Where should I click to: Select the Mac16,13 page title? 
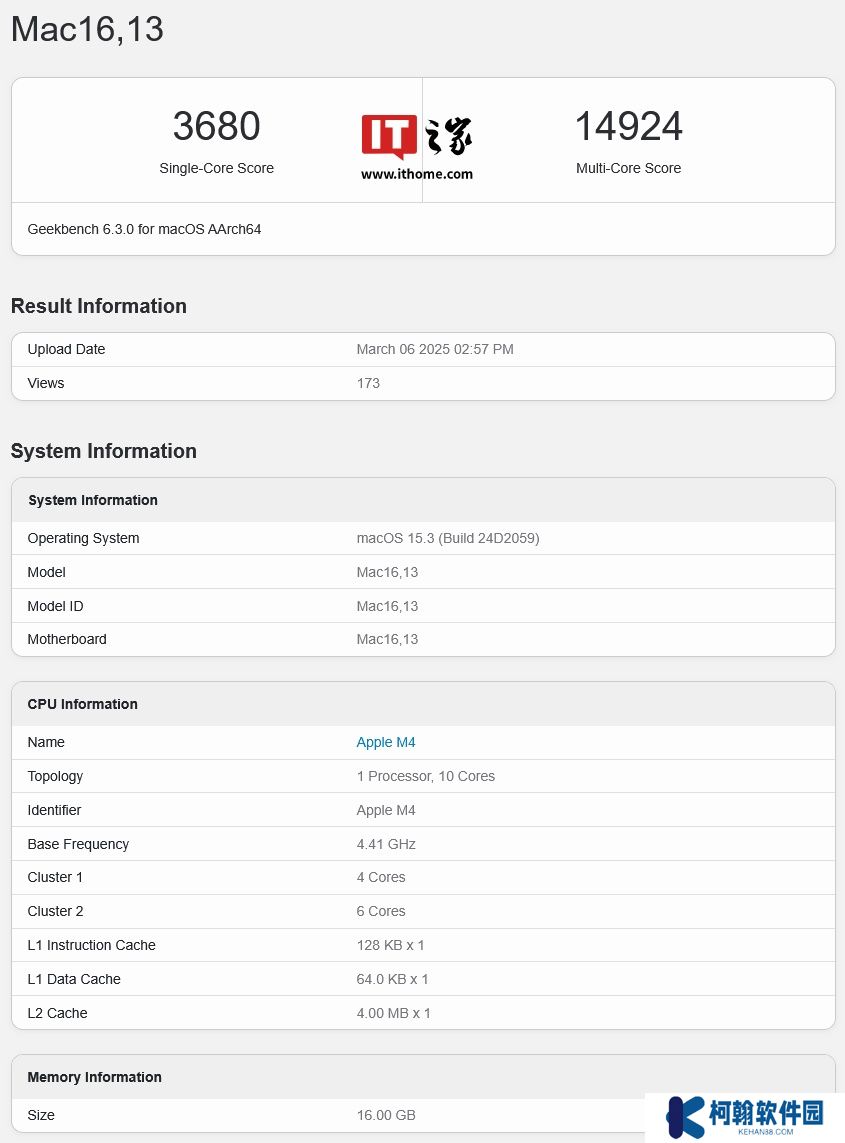(x=87, y=29)
